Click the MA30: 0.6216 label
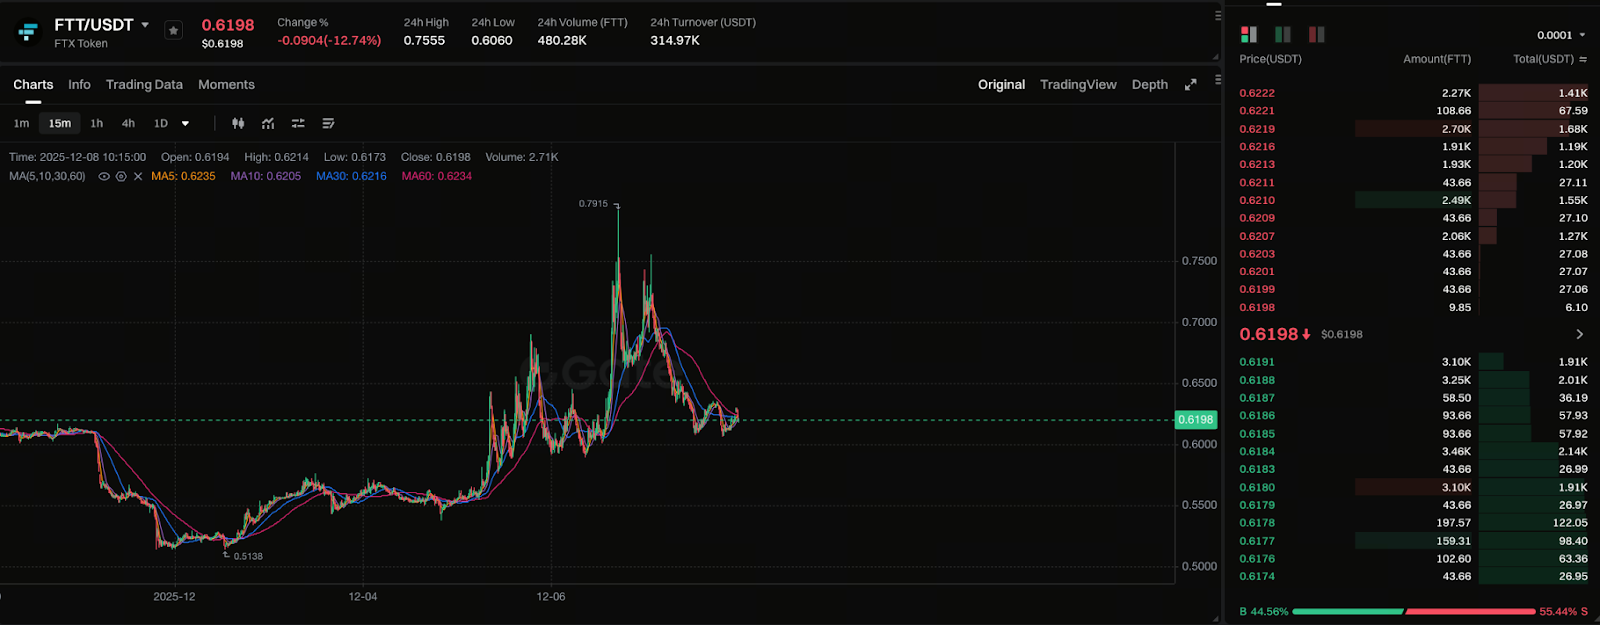 (x=351, y=176)
